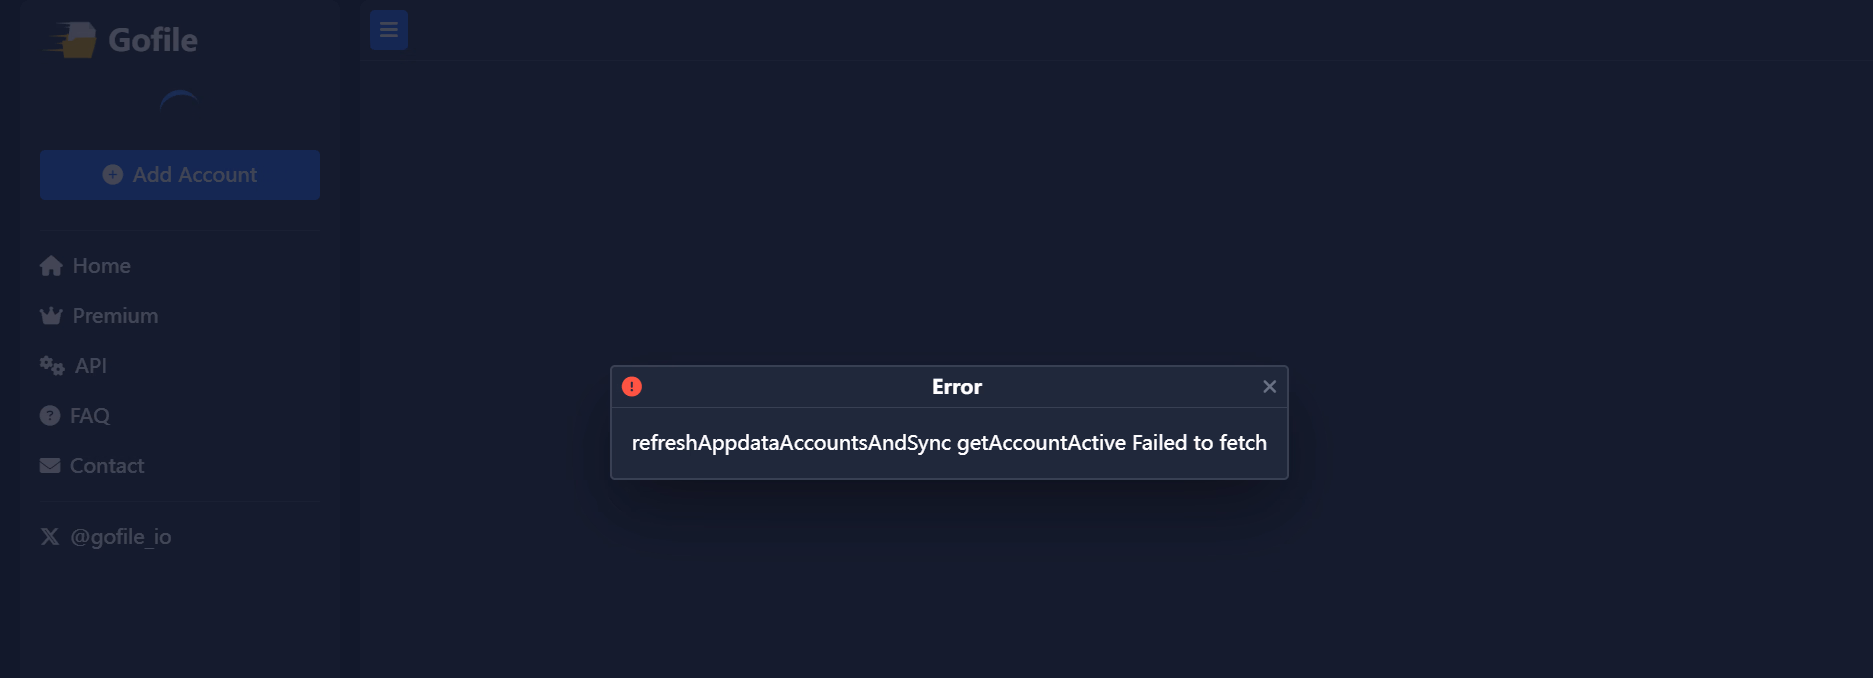Click the red error exclamation icon

[632, 387]
